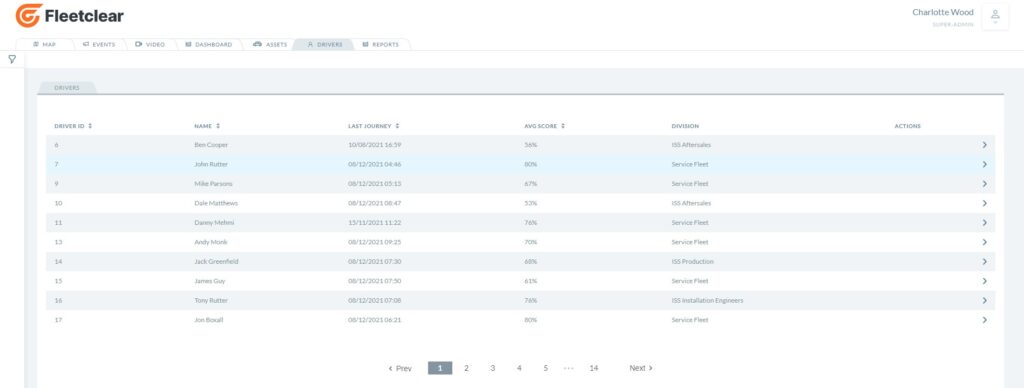
Task: Click Mike Parsons' 67% average score
Action: click(530, 184)
